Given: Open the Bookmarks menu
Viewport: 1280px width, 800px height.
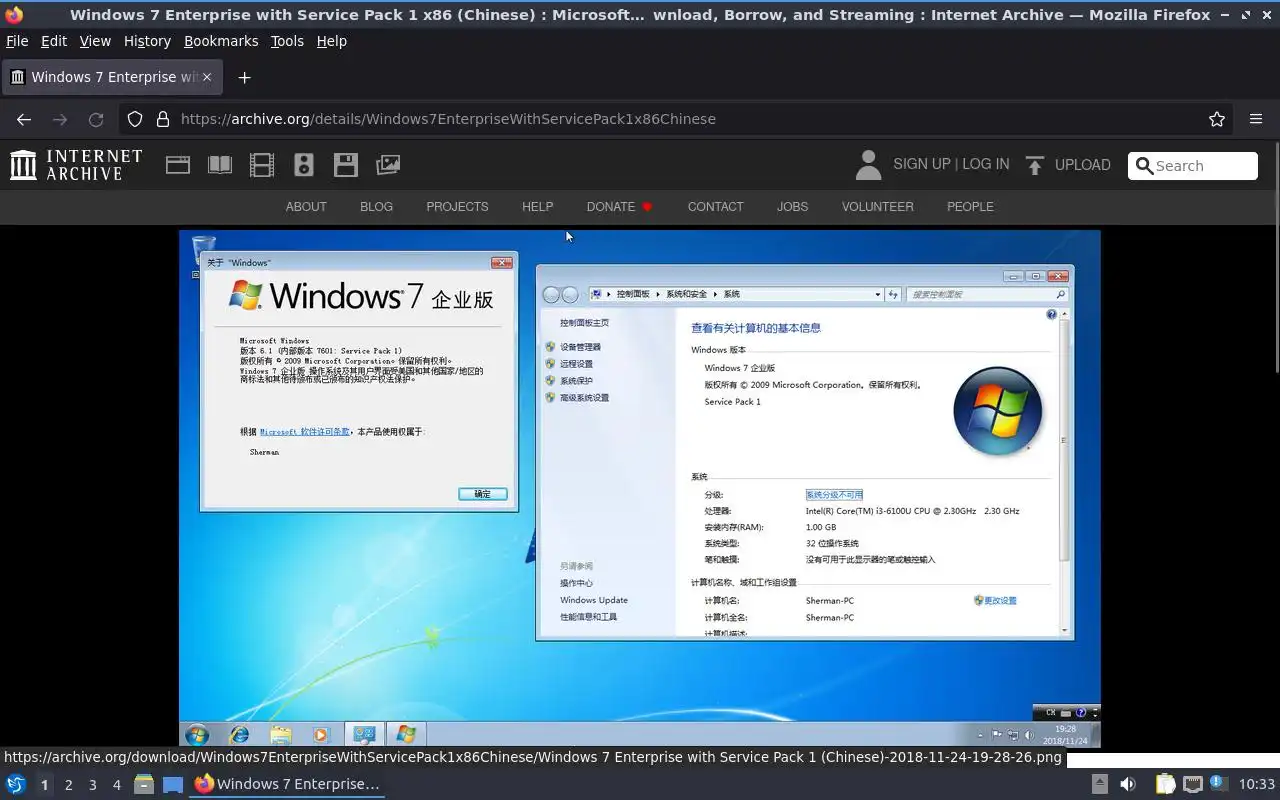Looking at the screenshot, I should pos(221,41).
